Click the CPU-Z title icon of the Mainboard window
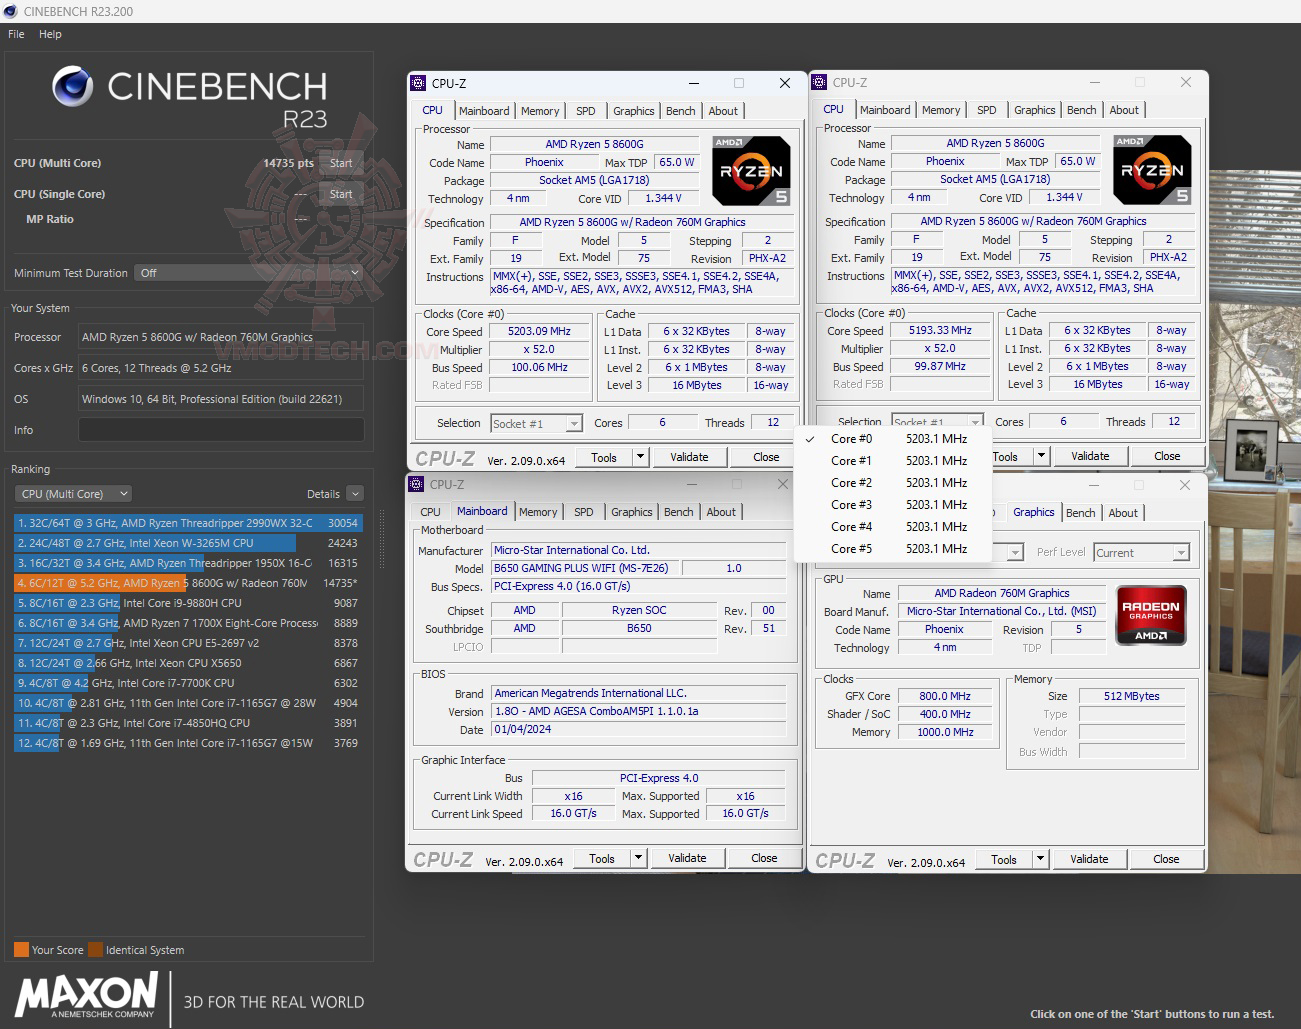1301x1029 pixels. (x=417, y=484)
